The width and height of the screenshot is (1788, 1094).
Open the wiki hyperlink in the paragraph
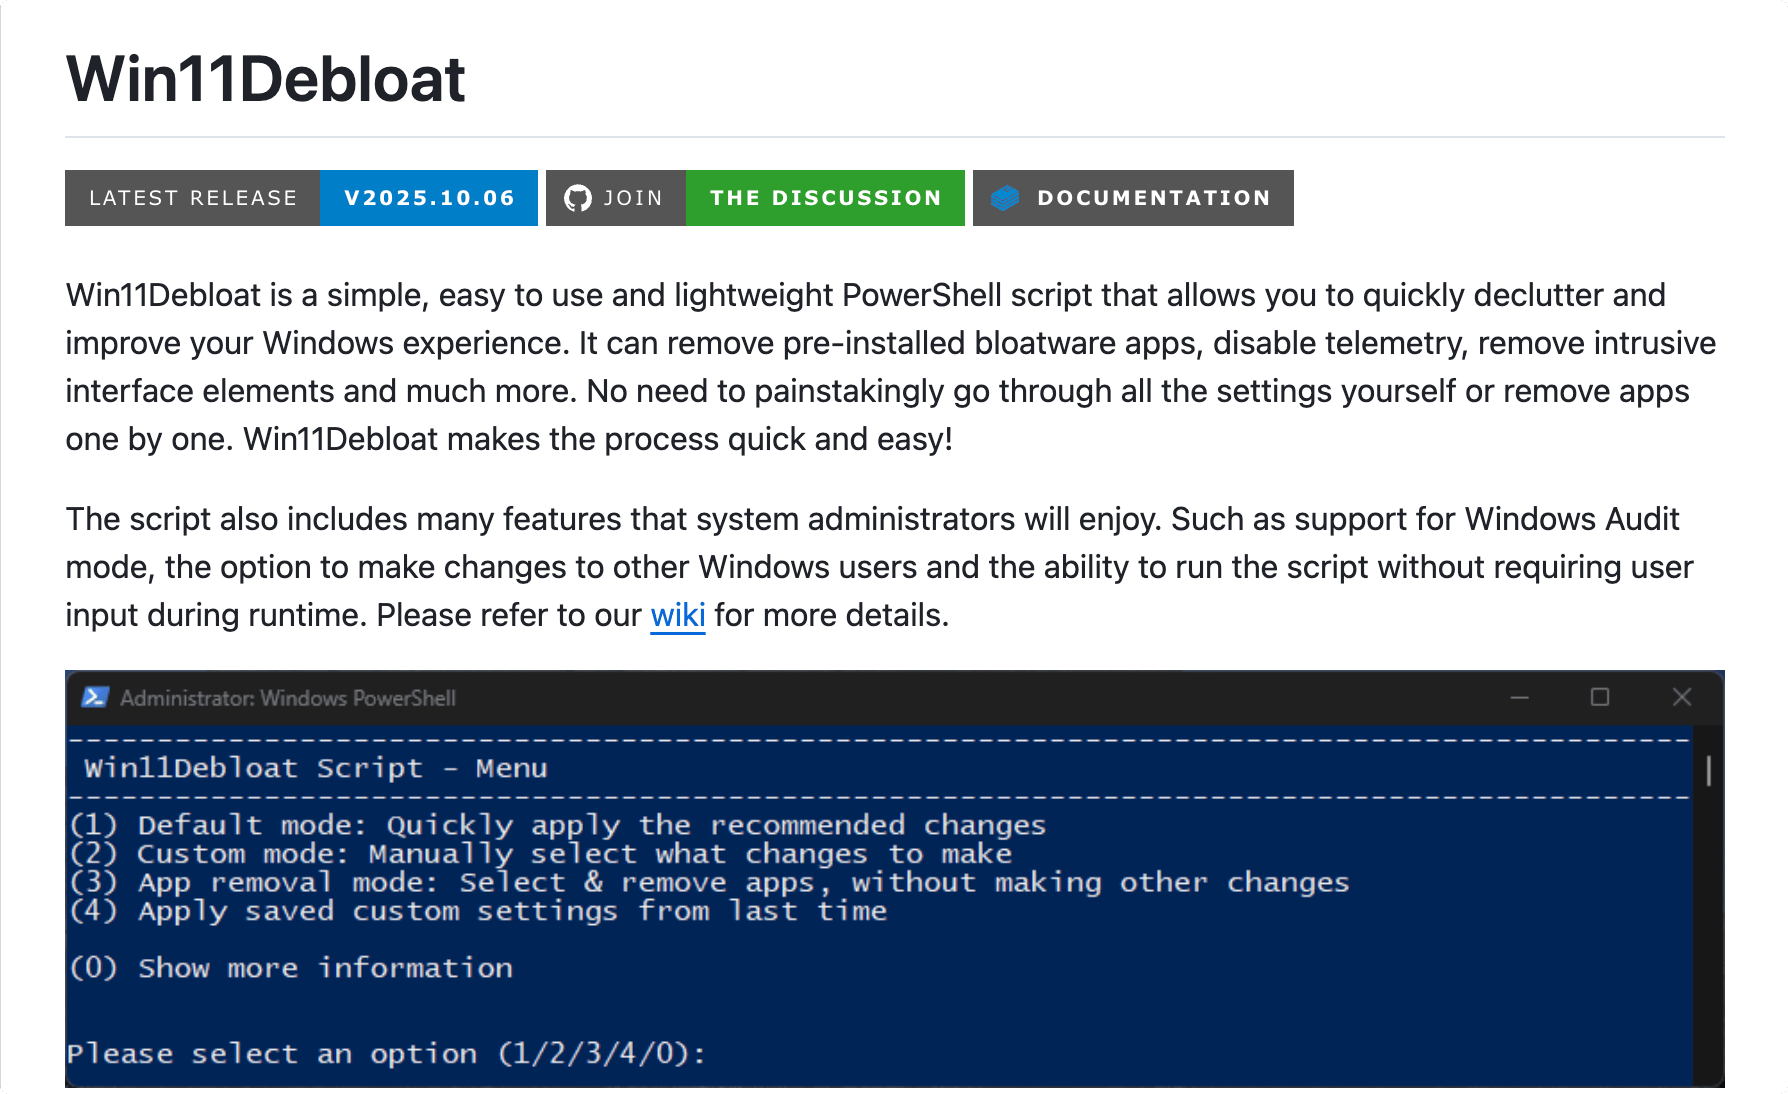[x=677, y=615]
